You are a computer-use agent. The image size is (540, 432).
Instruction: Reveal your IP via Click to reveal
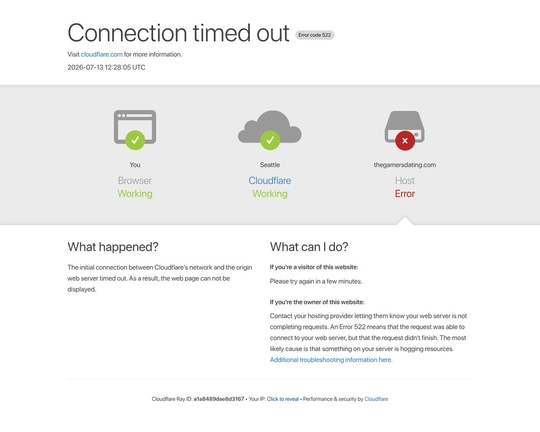pos(283,399)
